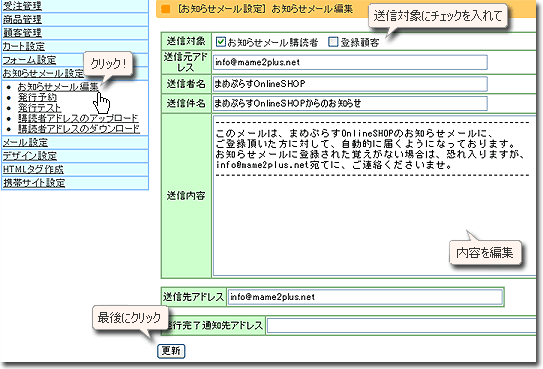
Task: Click the お知らせメール編集 page heading
Action: [312, 9]
